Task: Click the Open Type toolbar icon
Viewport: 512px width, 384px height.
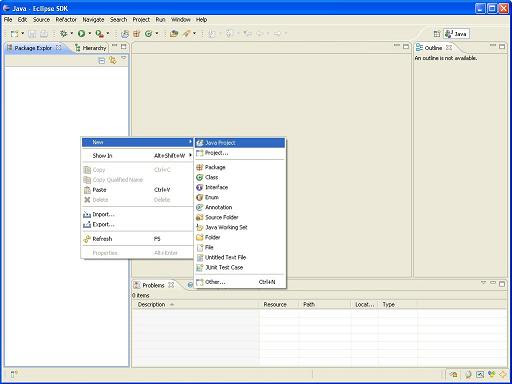Action: click(174, 33)
